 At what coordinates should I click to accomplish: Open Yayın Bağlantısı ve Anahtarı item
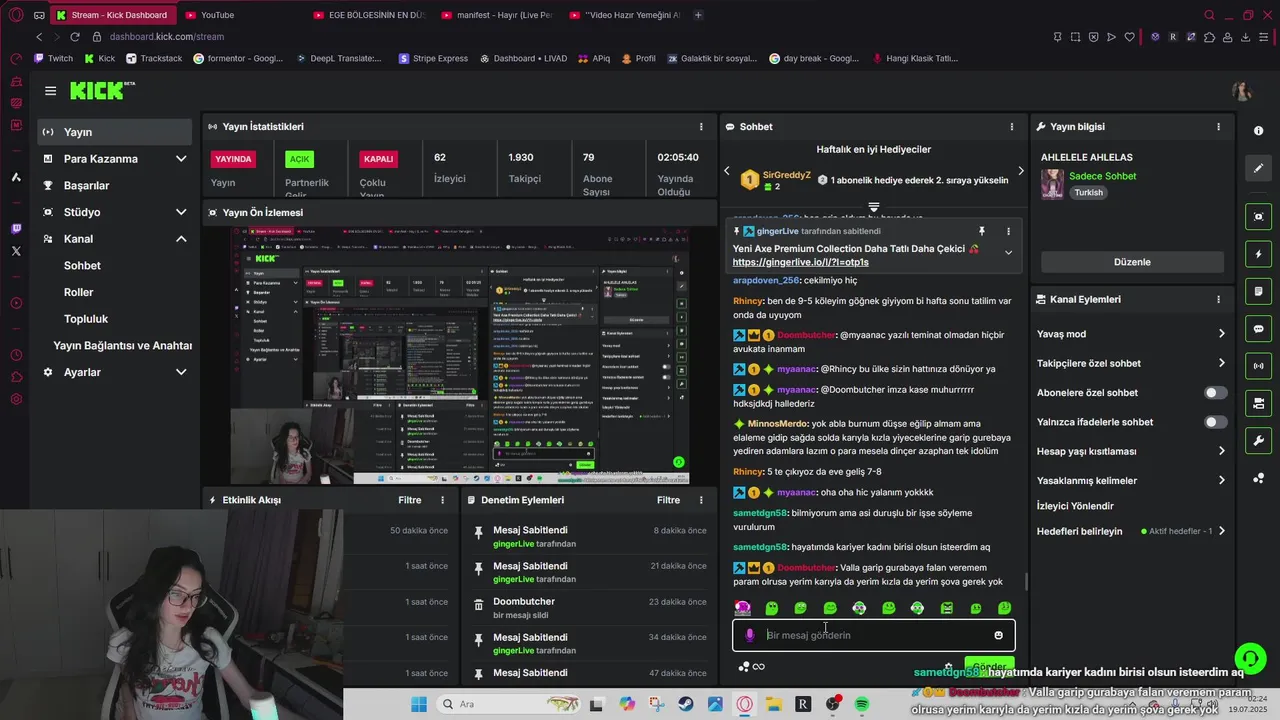pyautogui.click(x=122, y=346)
